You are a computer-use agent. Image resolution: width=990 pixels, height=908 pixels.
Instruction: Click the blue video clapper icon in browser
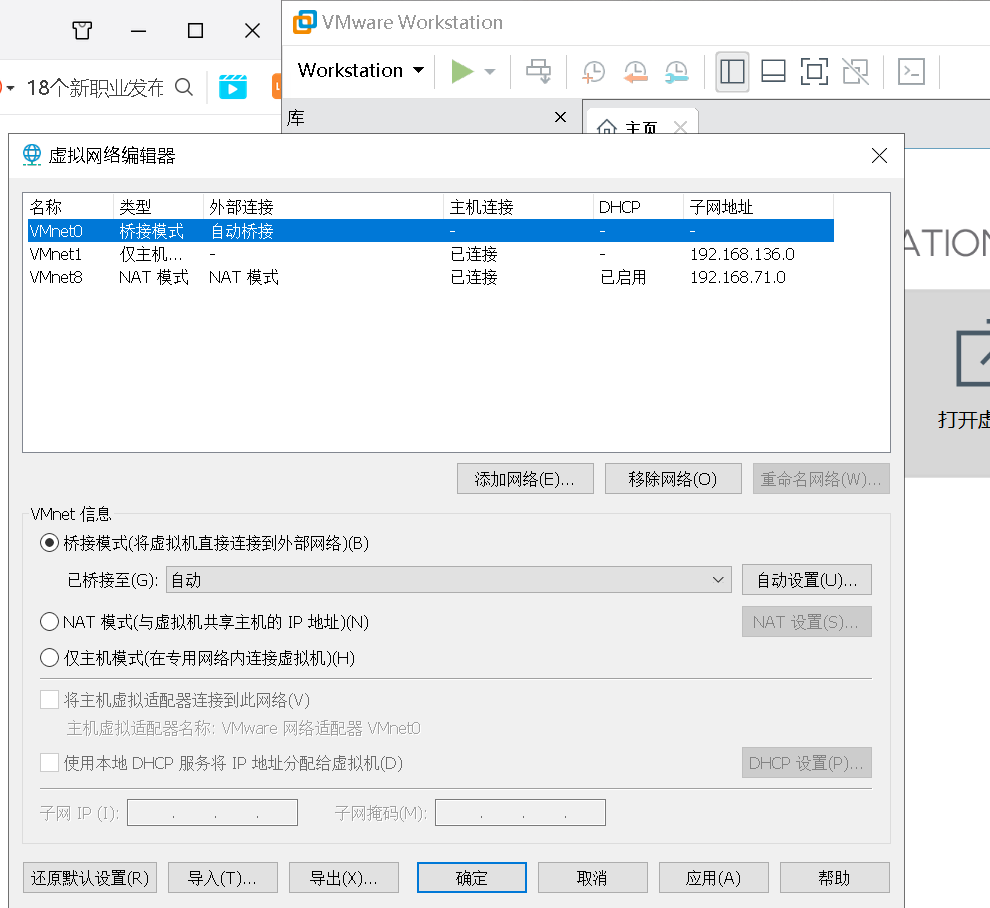pyautogui.click(x=233, y=87)
